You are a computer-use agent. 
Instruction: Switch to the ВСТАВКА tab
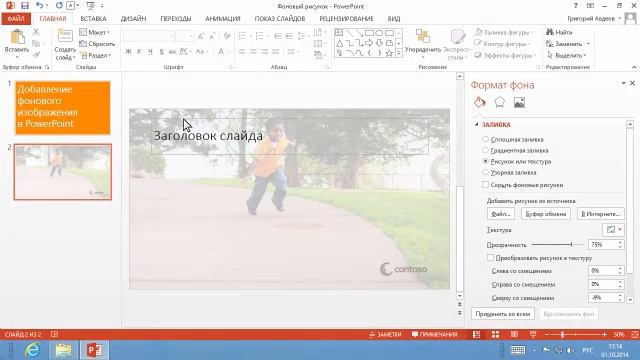[93, 18]
